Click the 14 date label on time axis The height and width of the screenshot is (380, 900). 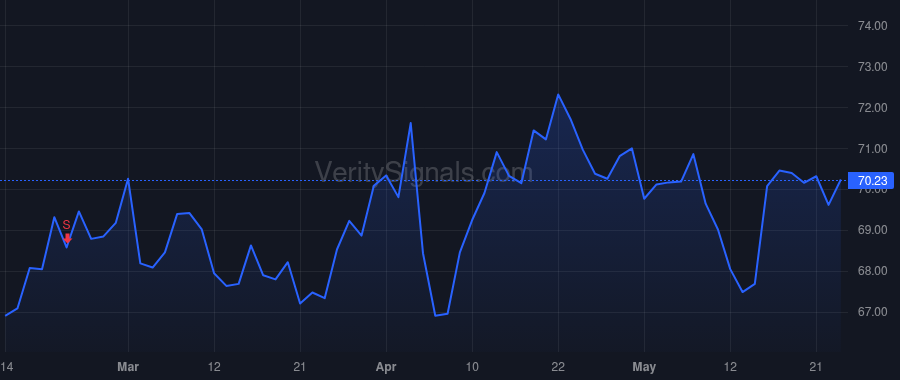click(x=6, y=366)
